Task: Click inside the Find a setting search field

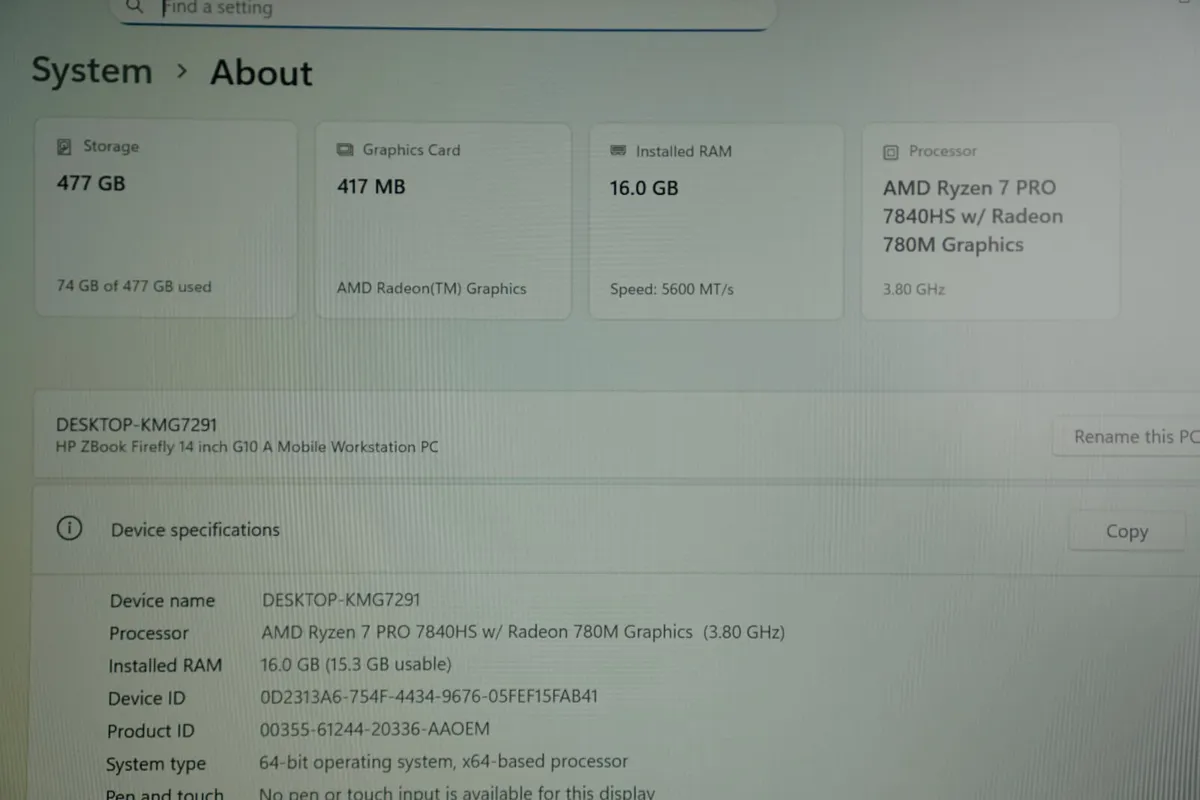Action: coord(400,8)
